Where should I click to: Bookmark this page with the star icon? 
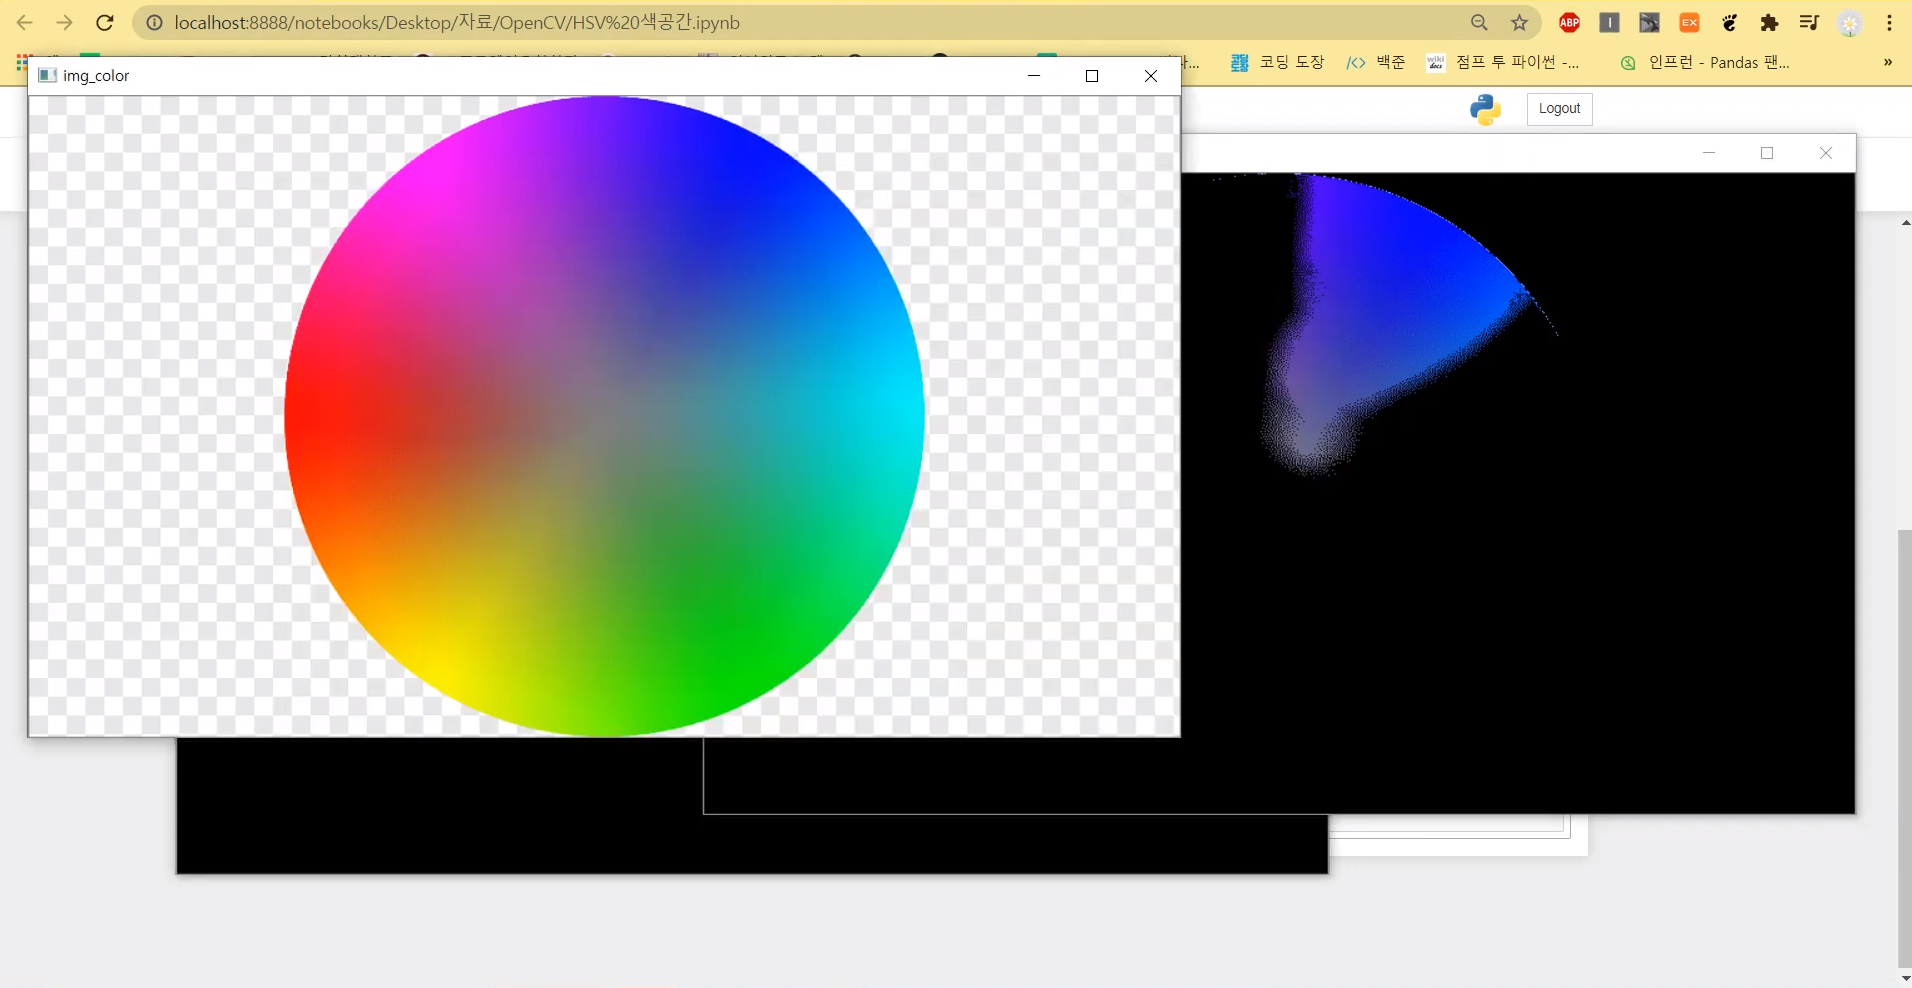point(1519,23)
